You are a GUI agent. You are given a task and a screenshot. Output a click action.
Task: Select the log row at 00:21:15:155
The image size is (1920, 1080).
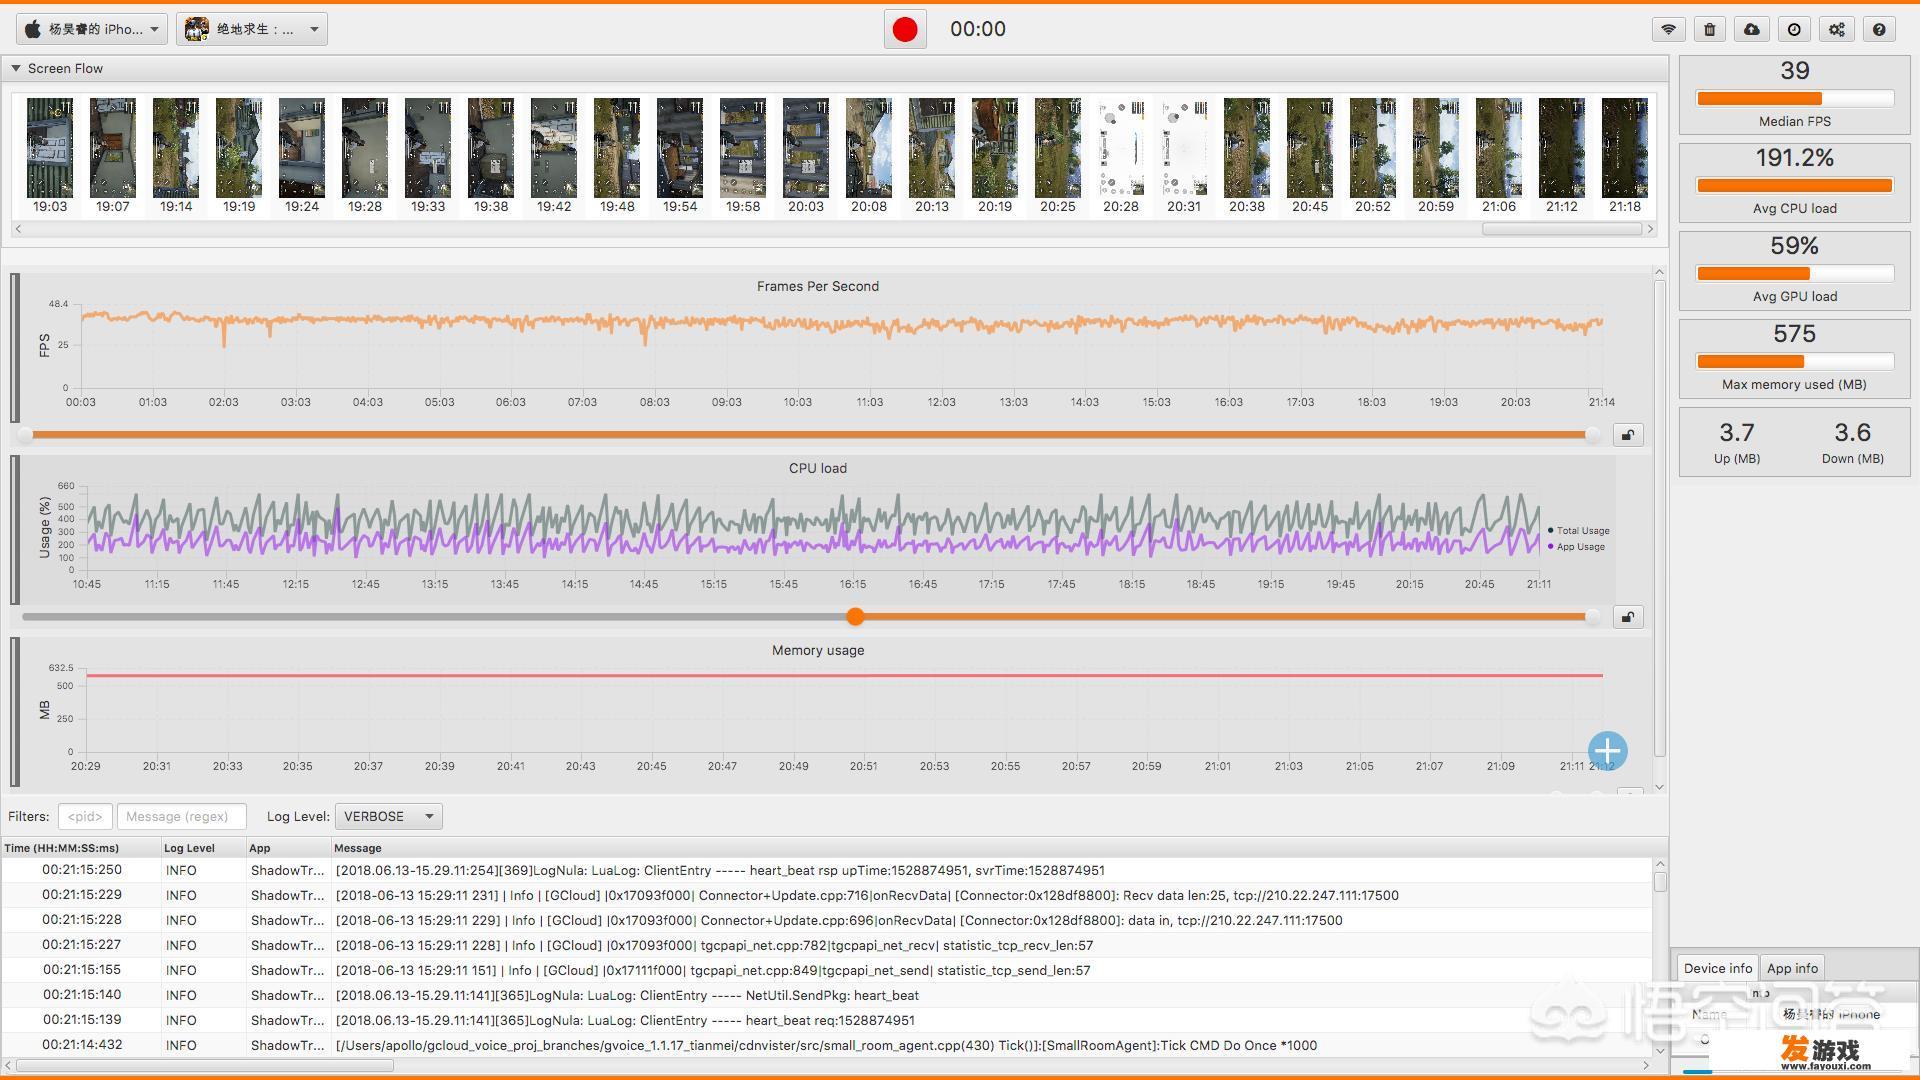[826, 970]
